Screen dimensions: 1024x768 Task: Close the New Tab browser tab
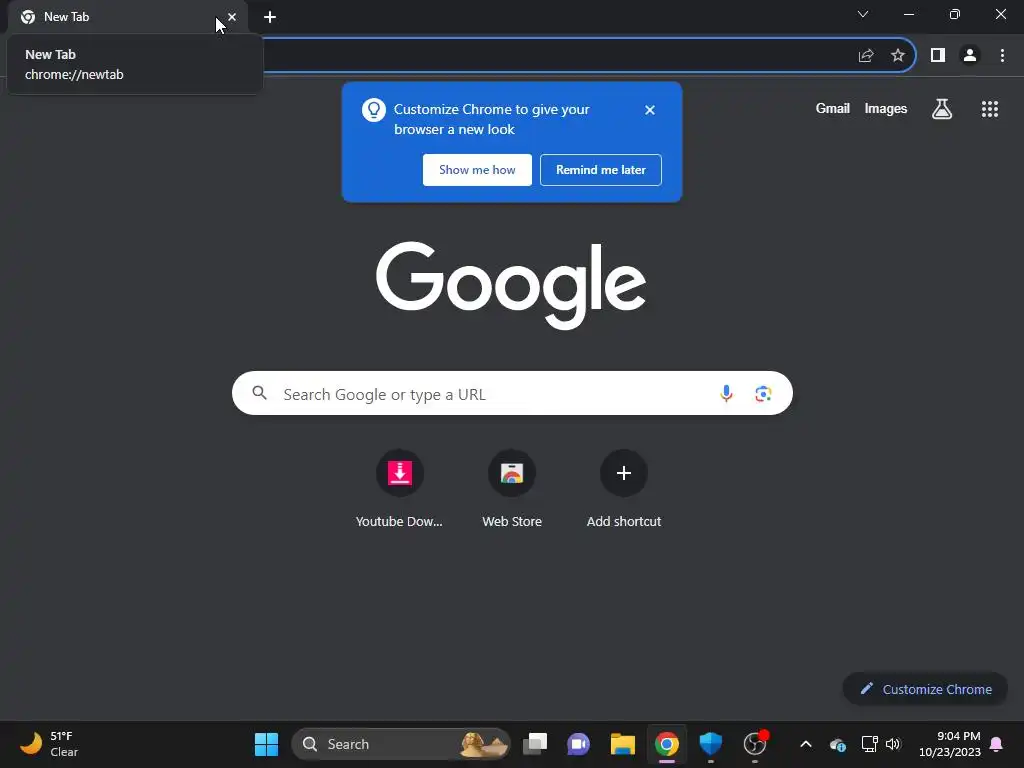point(232,17)
